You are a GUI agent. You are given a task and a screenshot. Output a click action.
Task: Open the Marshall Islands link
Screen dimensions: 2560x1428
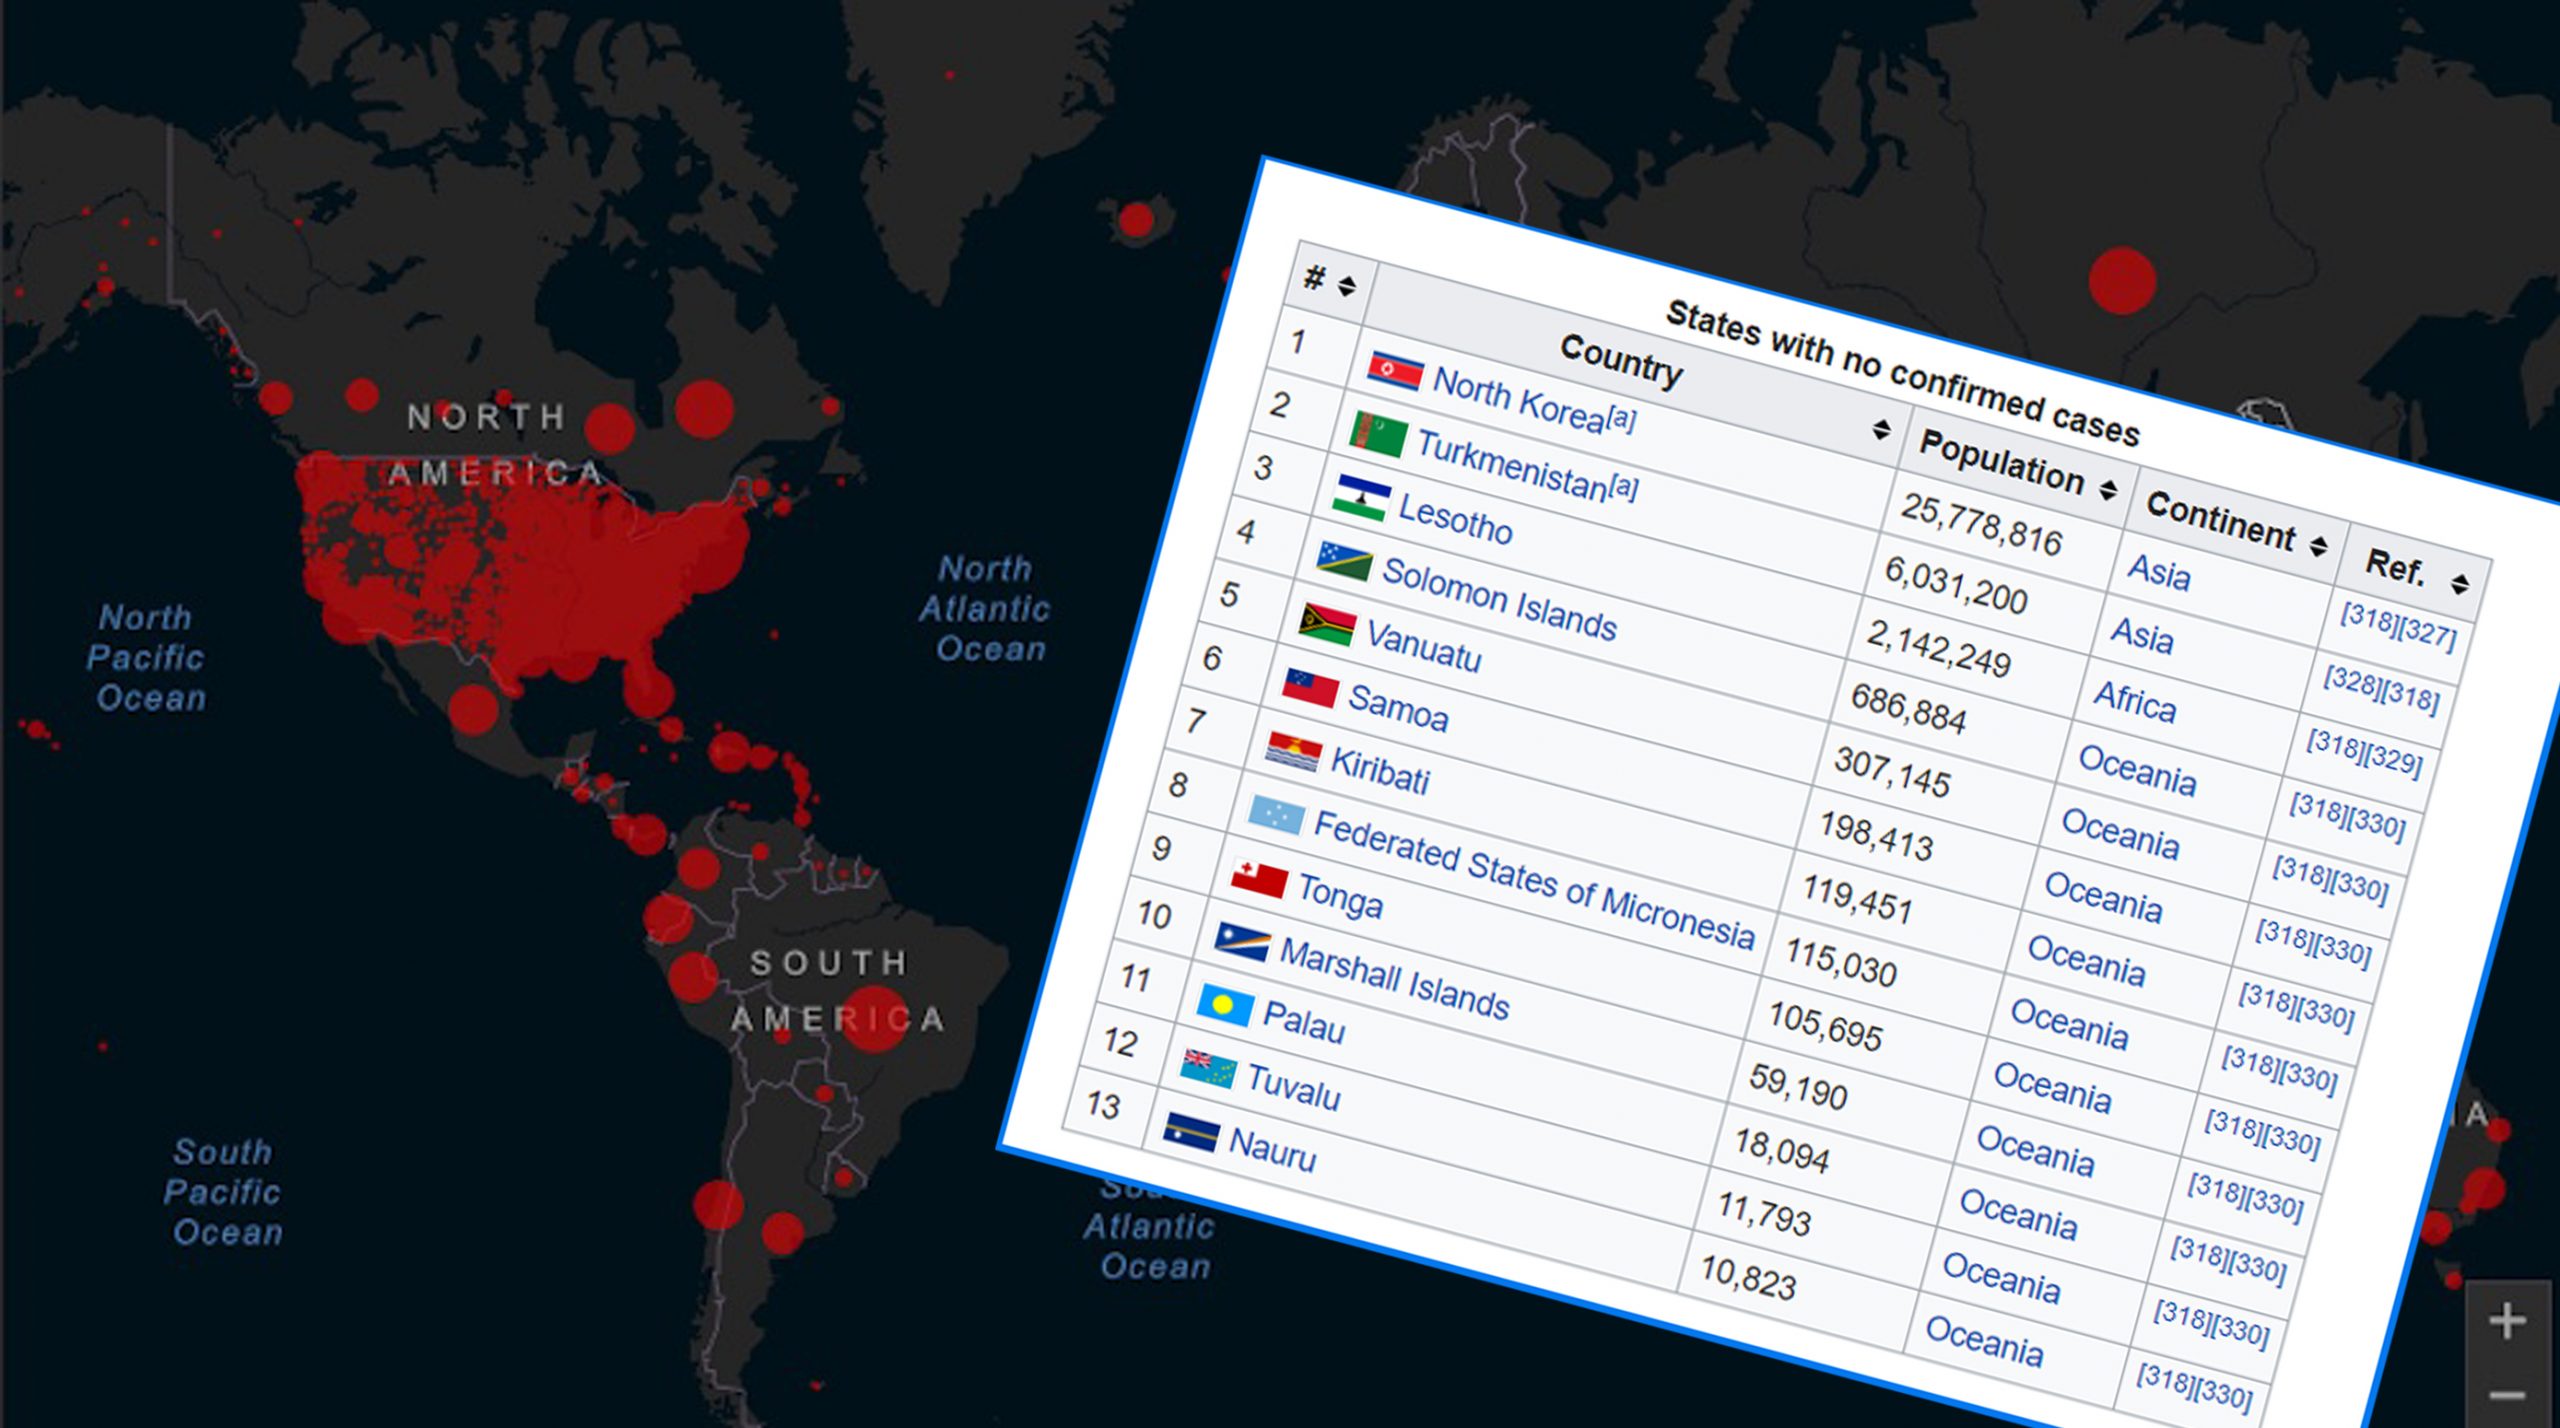(1395, 980)
